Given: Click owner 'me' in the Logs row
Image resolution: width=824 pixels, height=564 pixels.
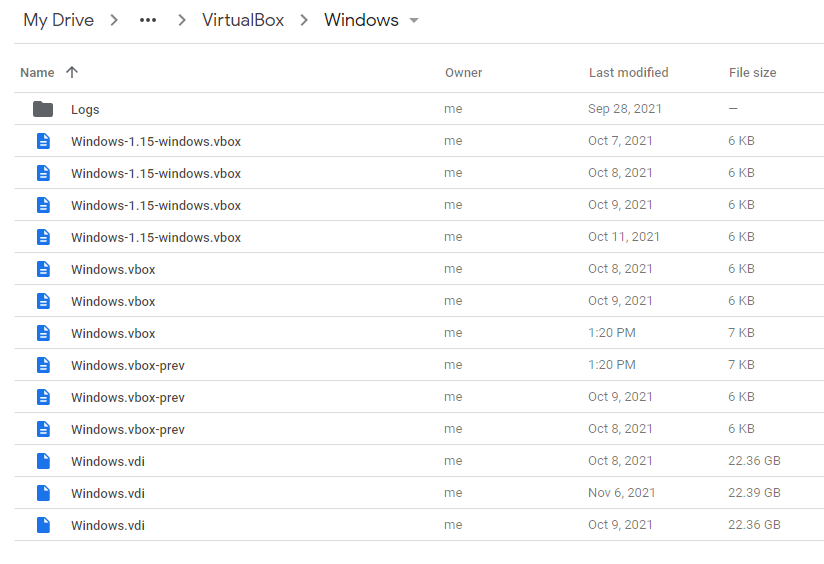Looking at the screenshot, I should (x=453, y=109).
